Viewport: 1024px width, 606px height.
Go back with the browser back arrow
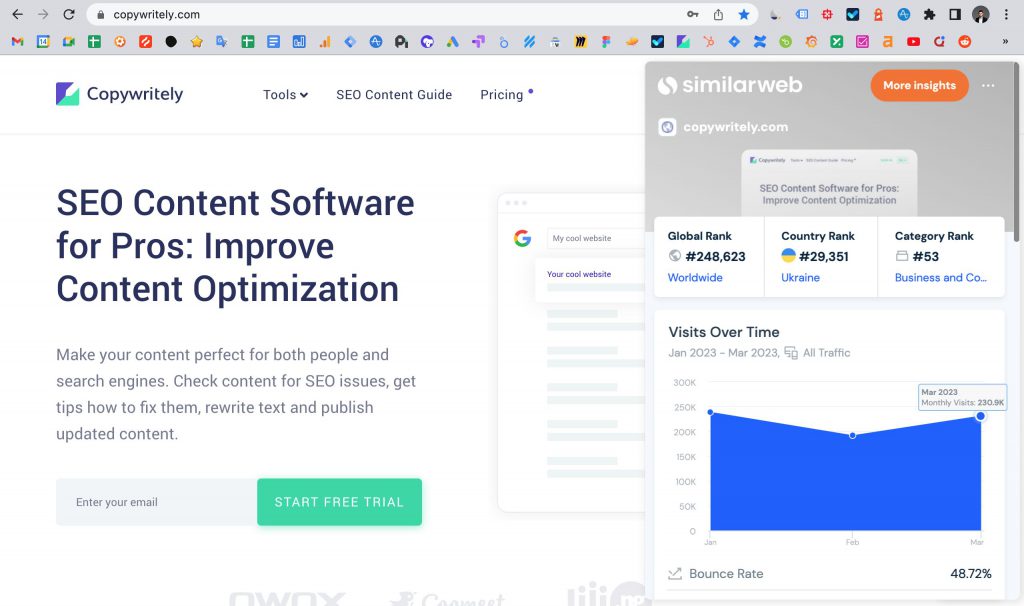tap(18, 14)
